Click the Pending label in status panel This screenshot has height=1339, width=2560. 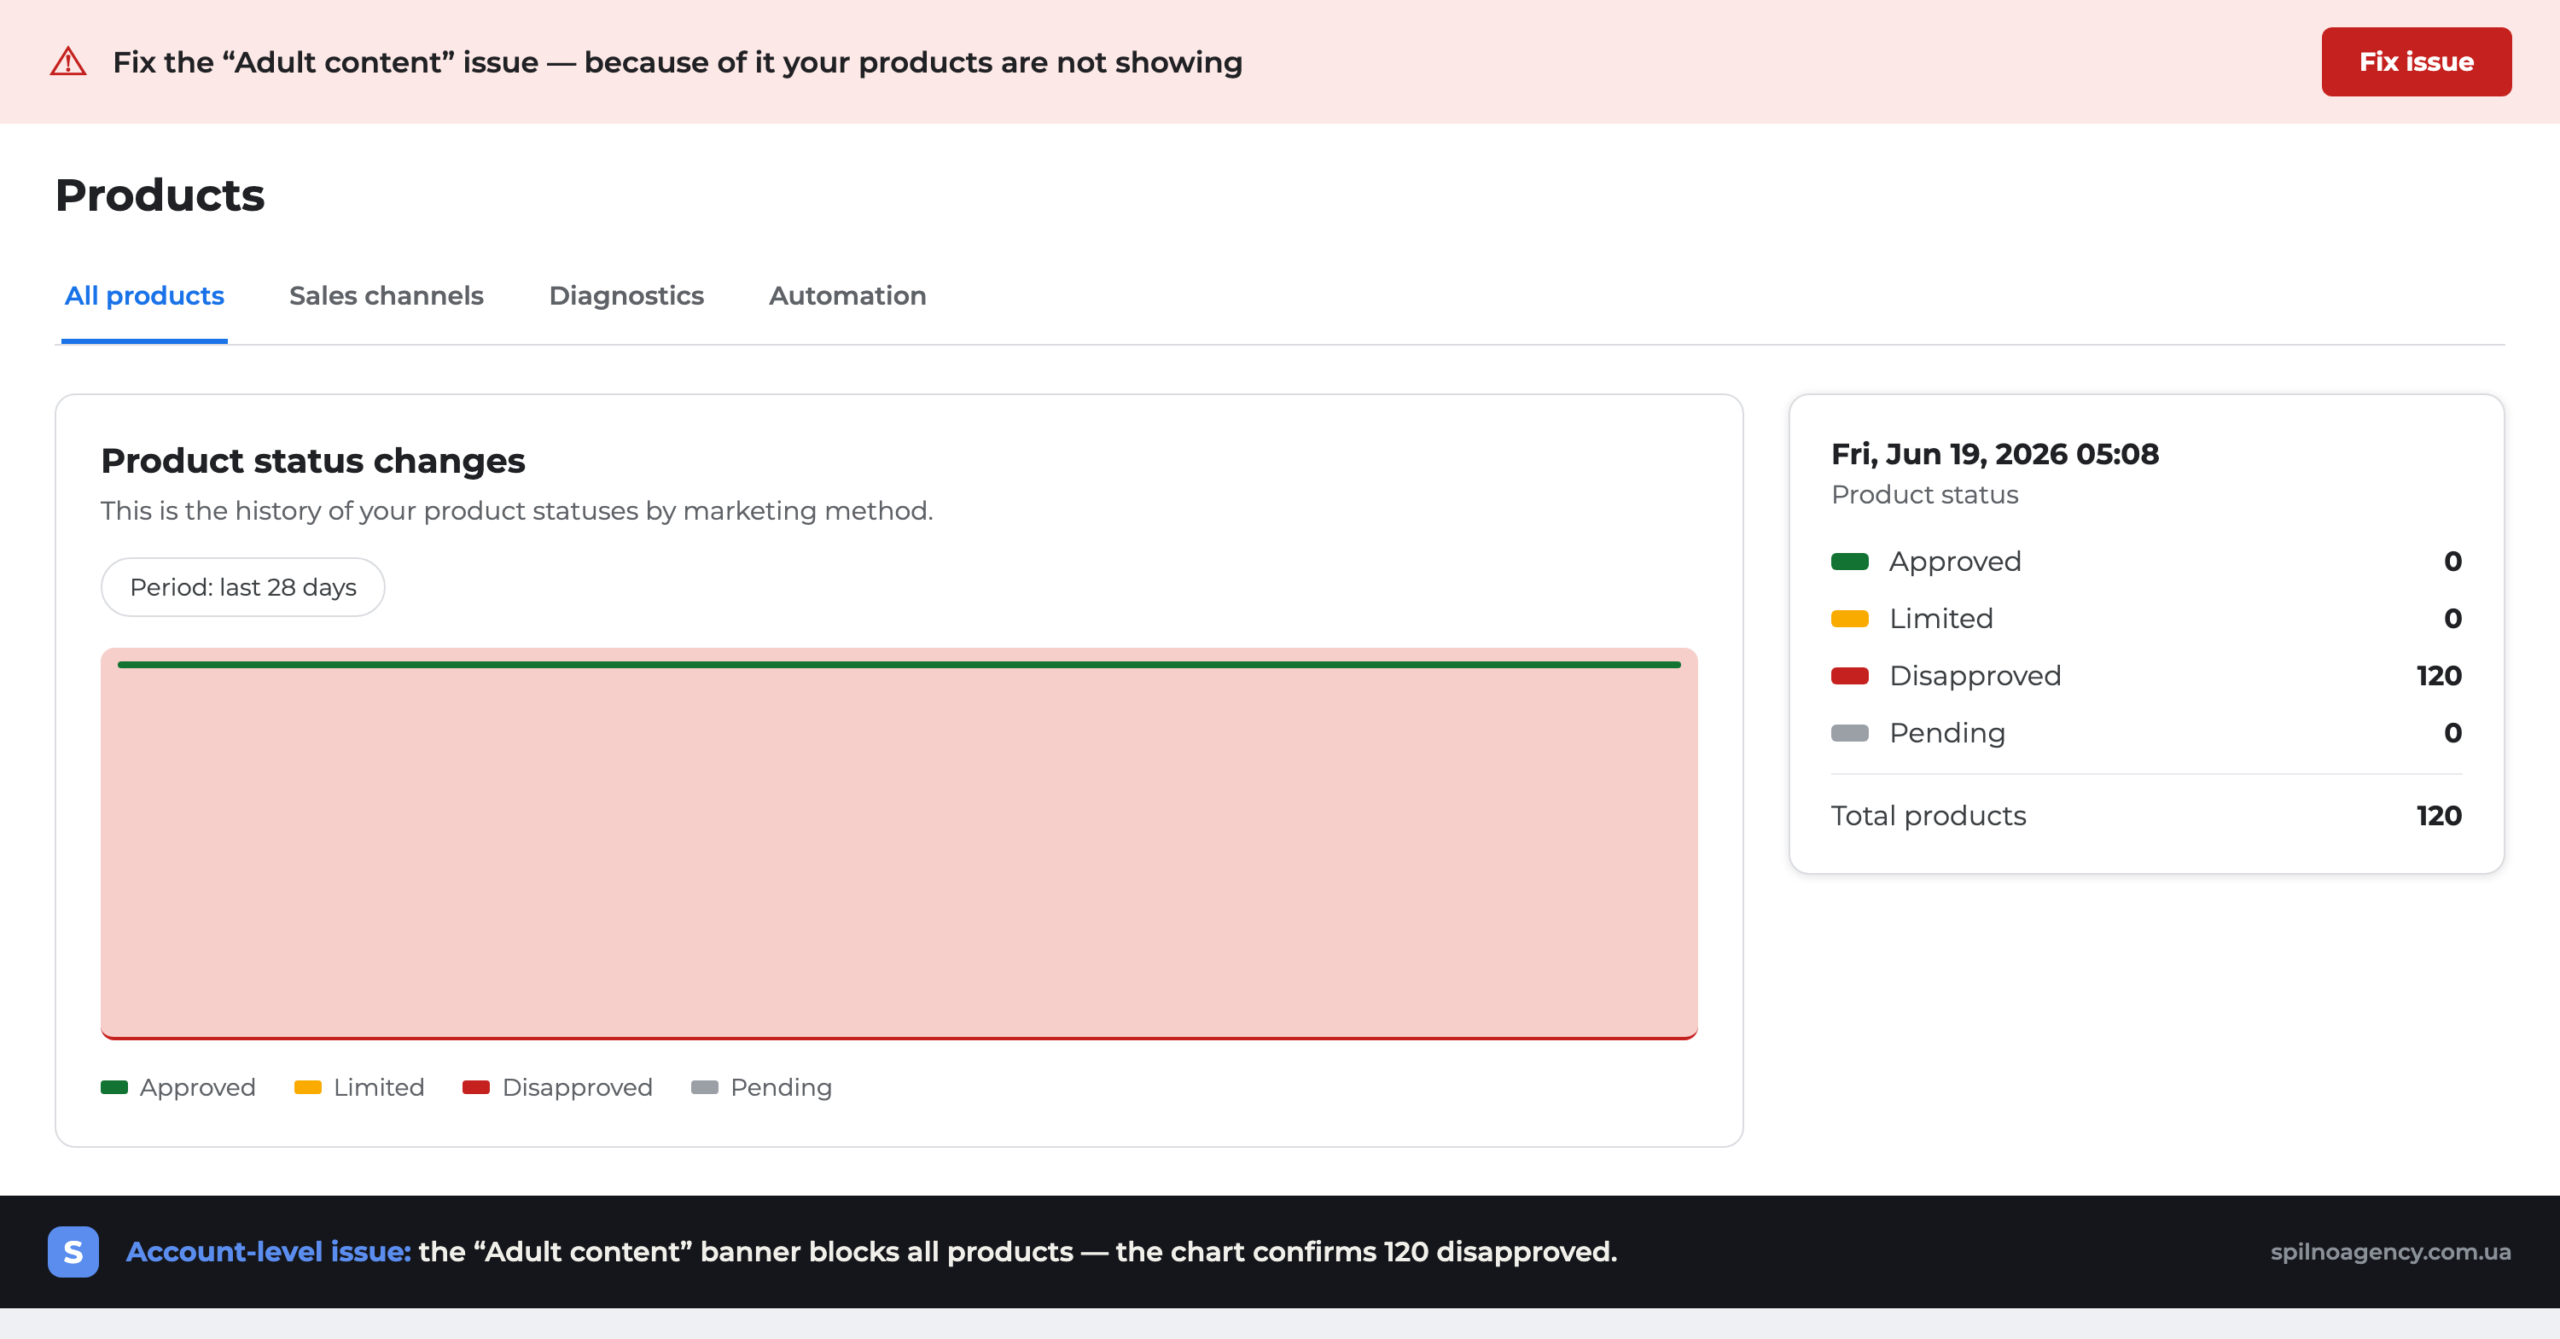pyautogui.click(x=1947, y=733)
